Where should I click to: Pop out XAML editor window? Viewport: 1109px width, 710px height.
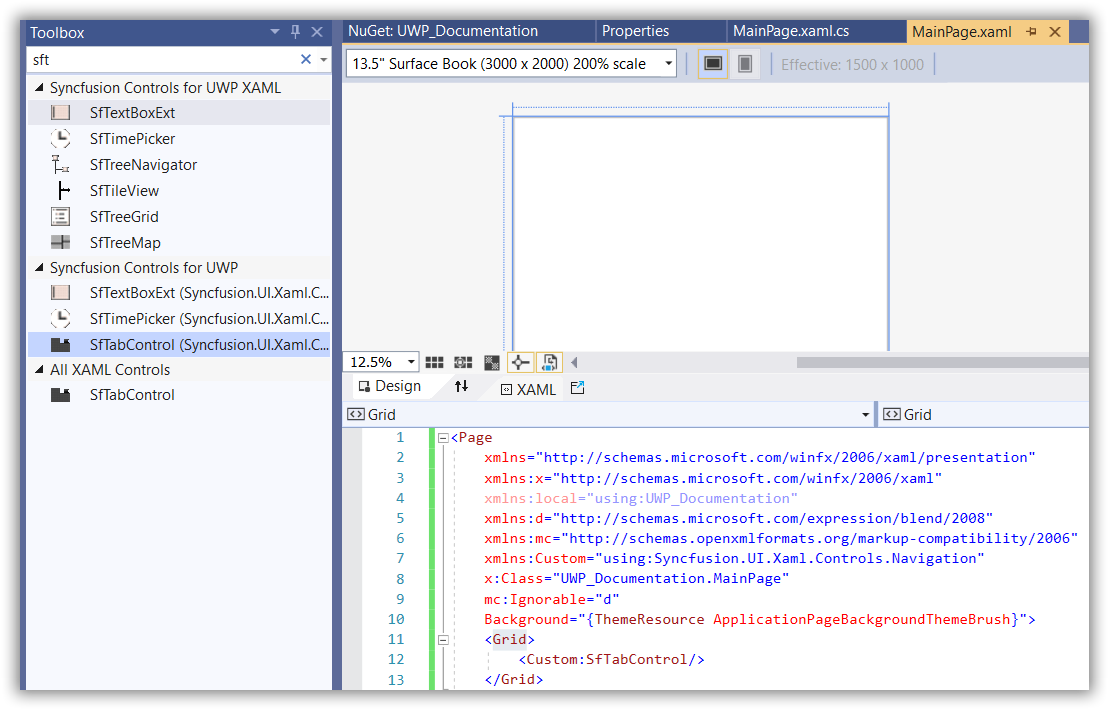pos(577,388)
